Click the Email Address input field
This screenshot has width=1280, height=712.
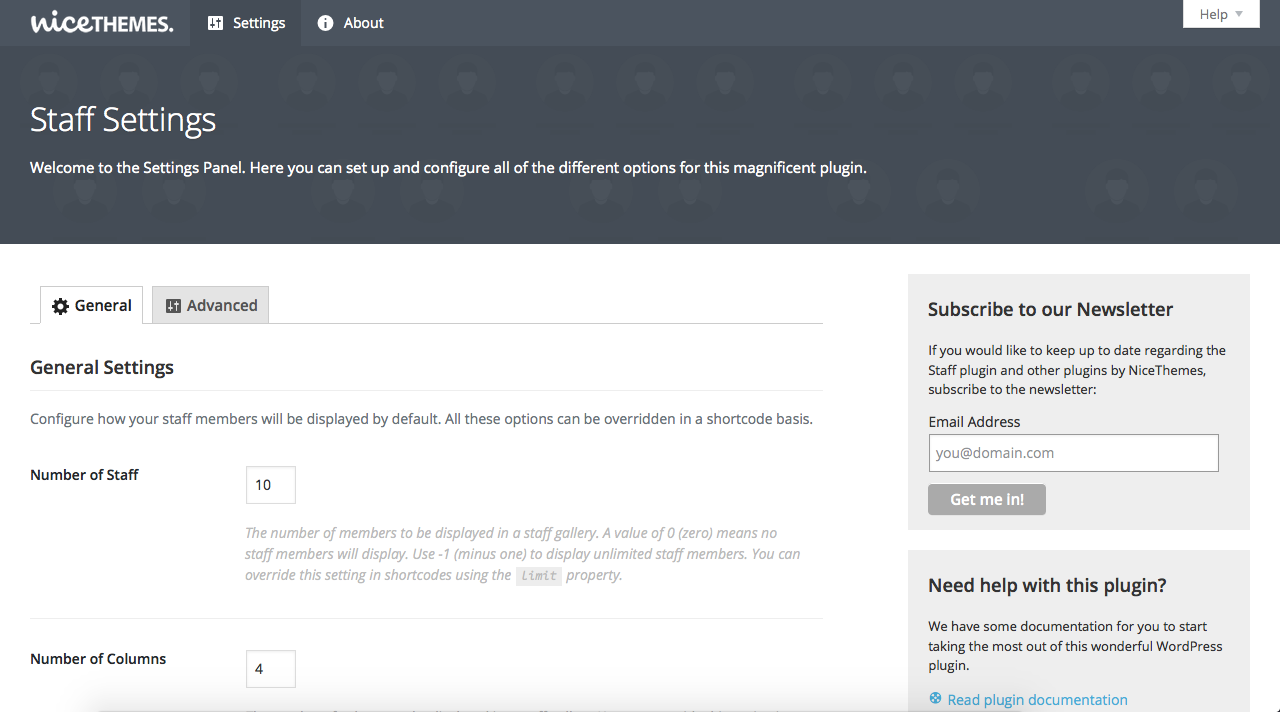(x=1073, y=453)
